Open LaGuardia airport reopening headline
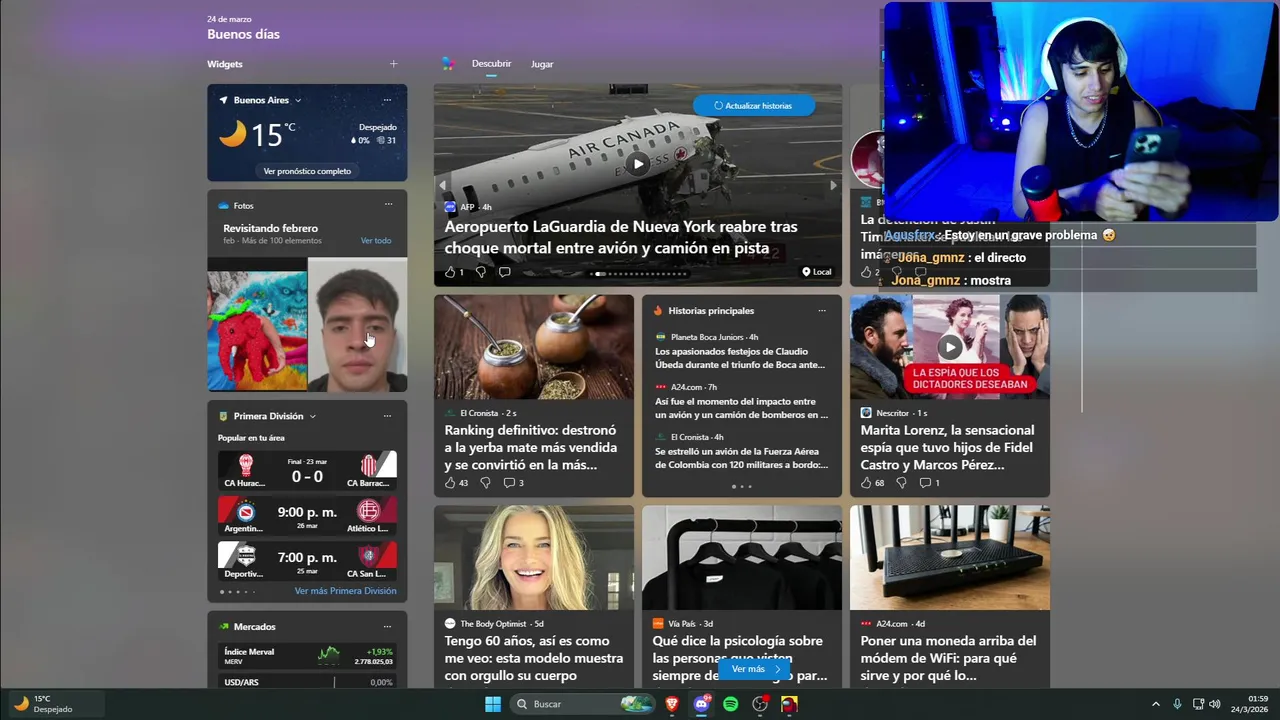This screenshot has width=1280, height=720. point(621,238)
